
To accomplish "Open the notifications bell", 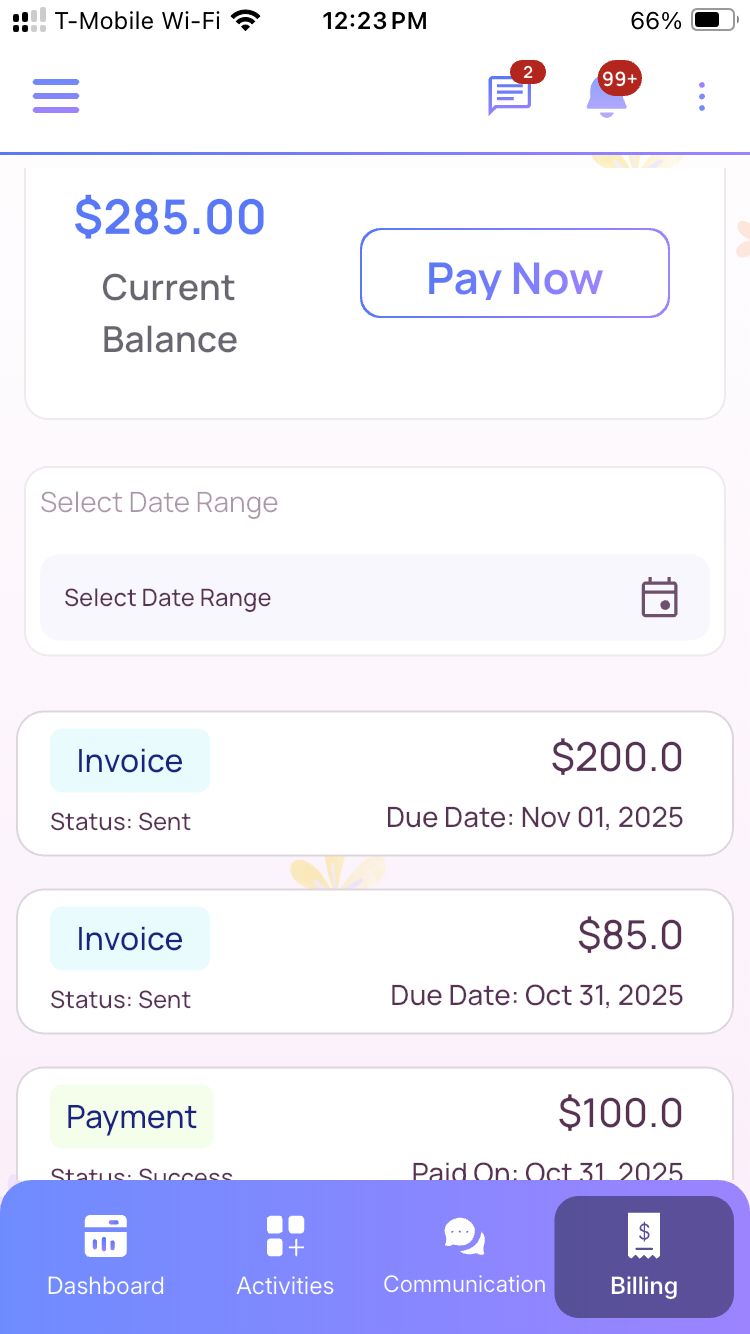I will click(x=608, y=96).
